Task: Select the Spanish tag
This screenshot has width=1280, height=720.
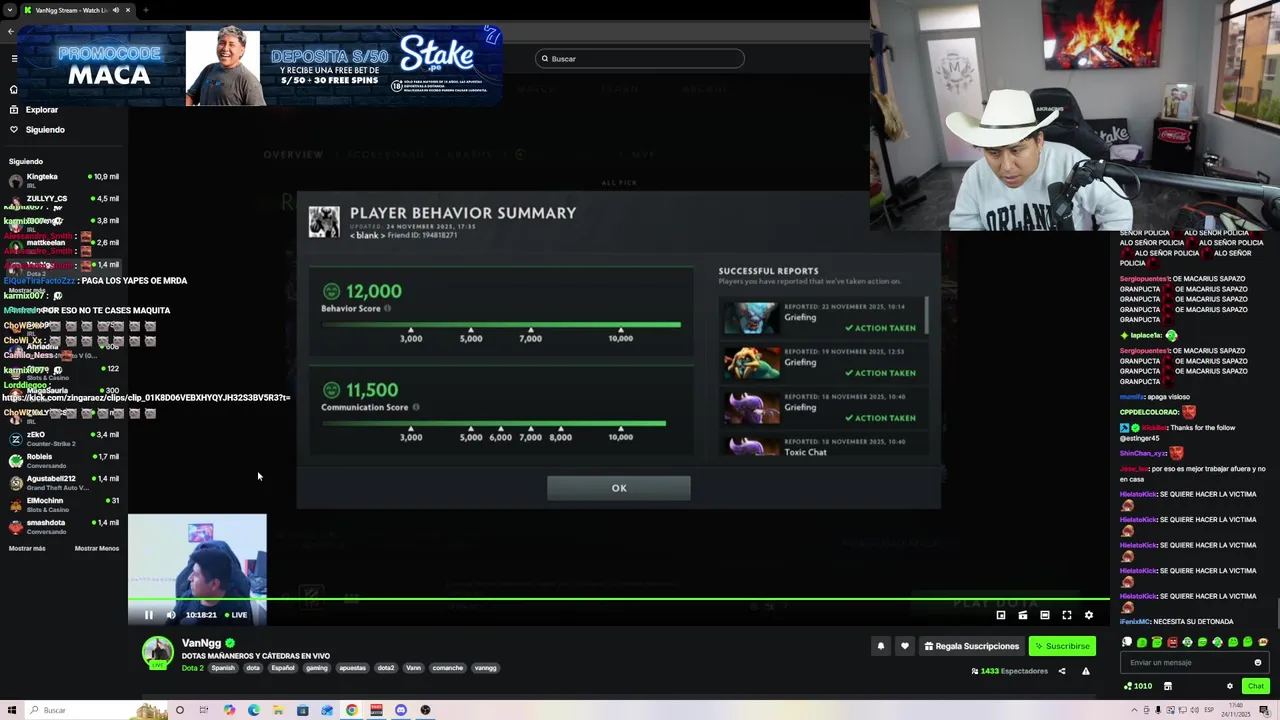Action: point(223,668)
